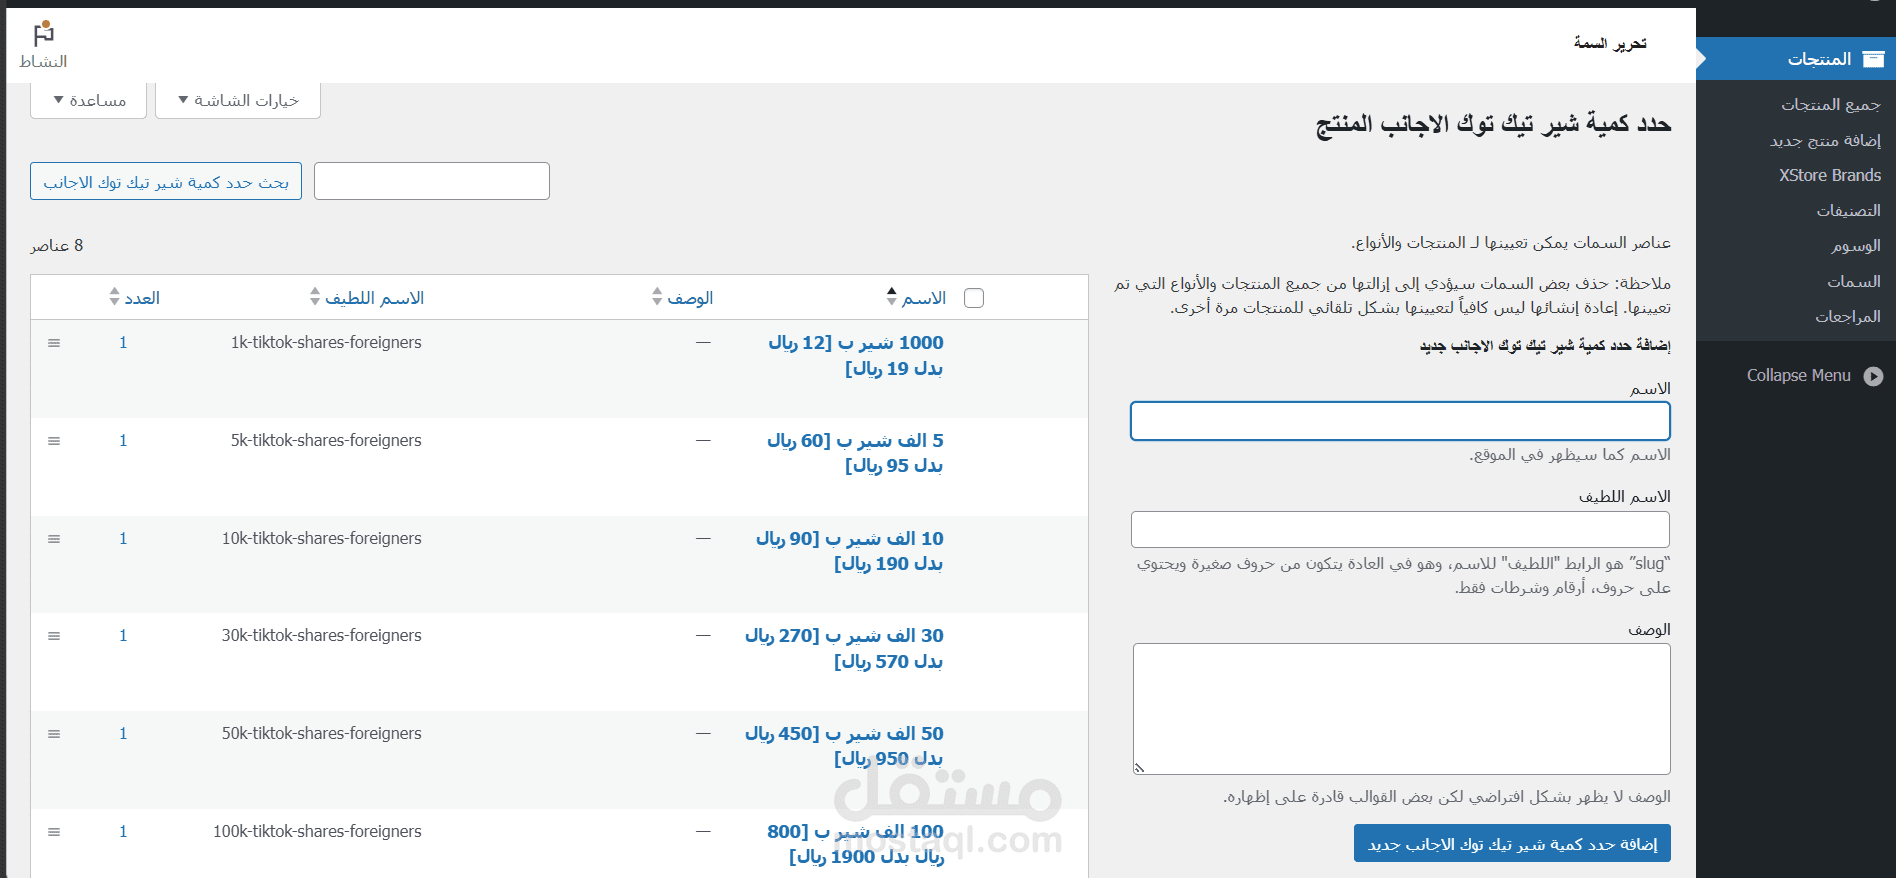Click the بحث حدد كمية شير search button
The height and width of the screenshot is (878, 1896).
click(166, 182)
